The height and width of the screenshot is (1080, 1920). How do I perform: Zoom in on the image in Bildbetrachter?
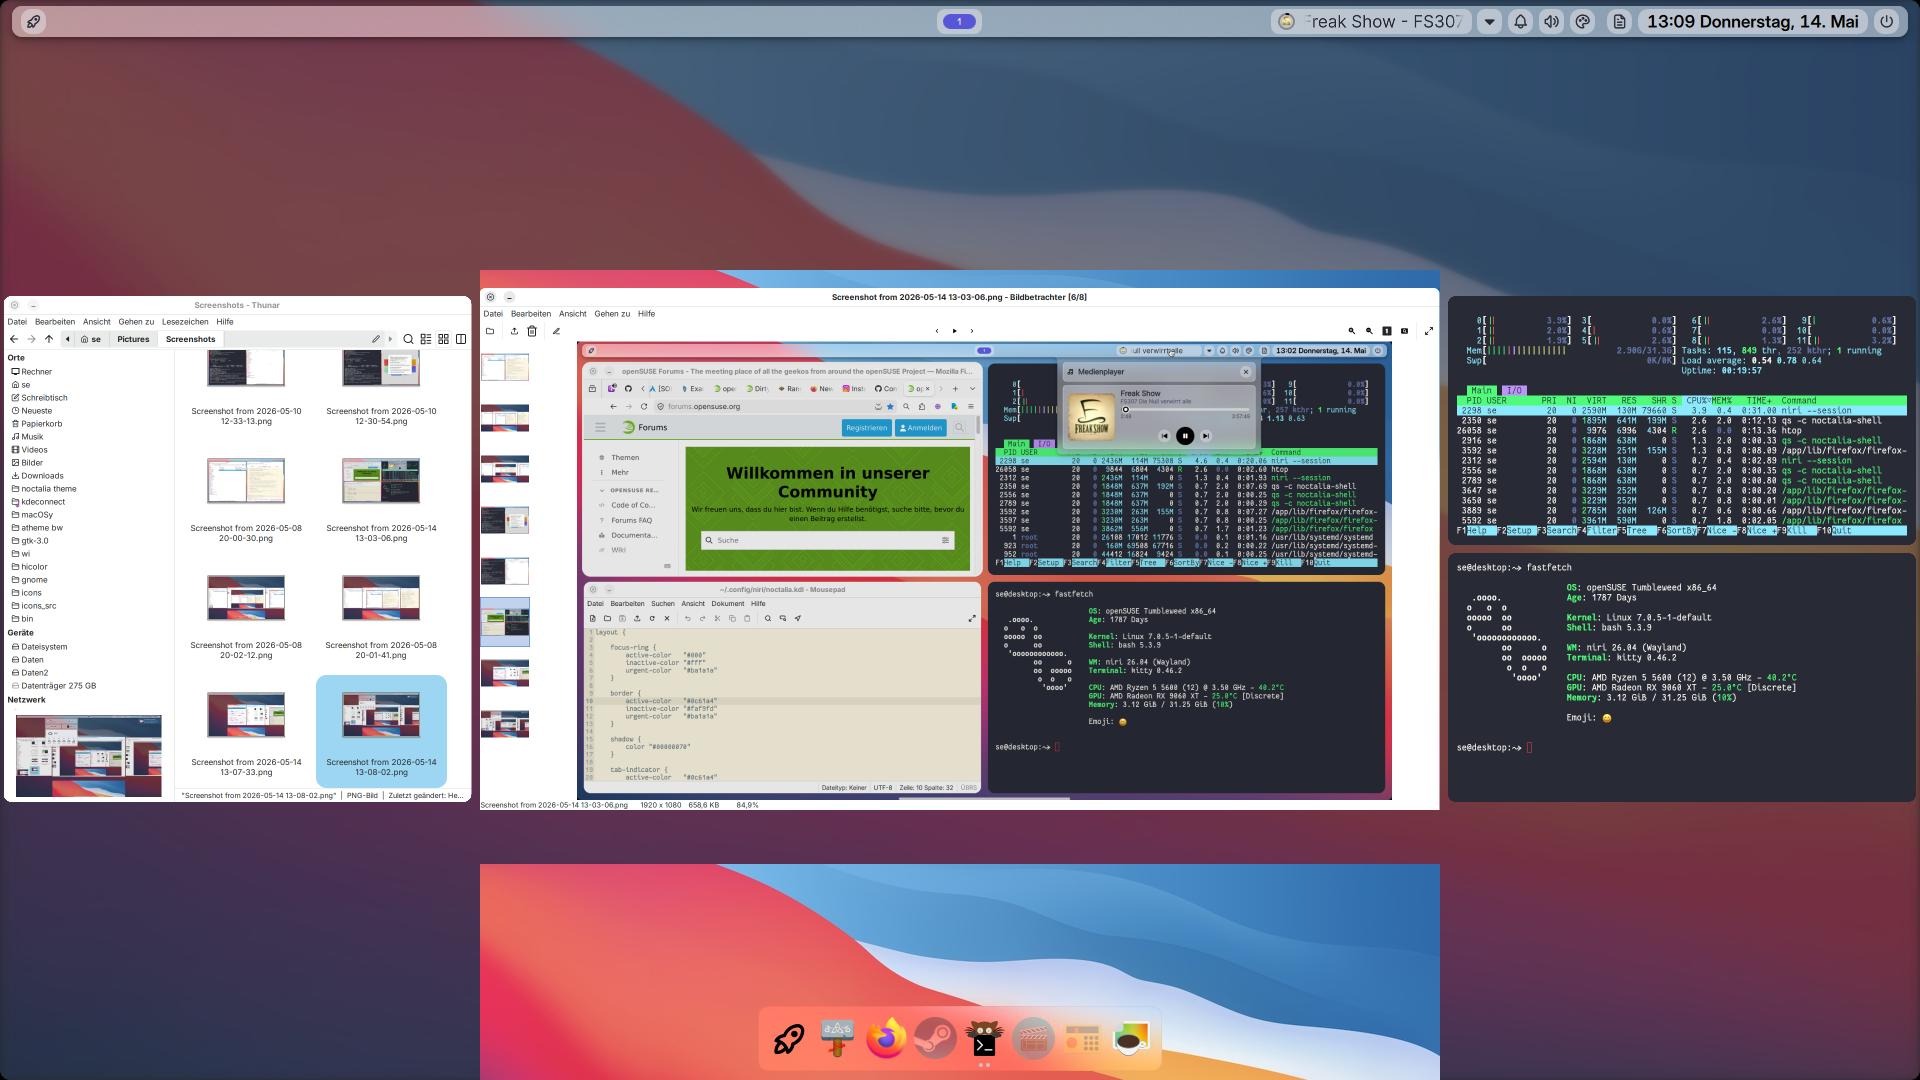[1352, 331]
